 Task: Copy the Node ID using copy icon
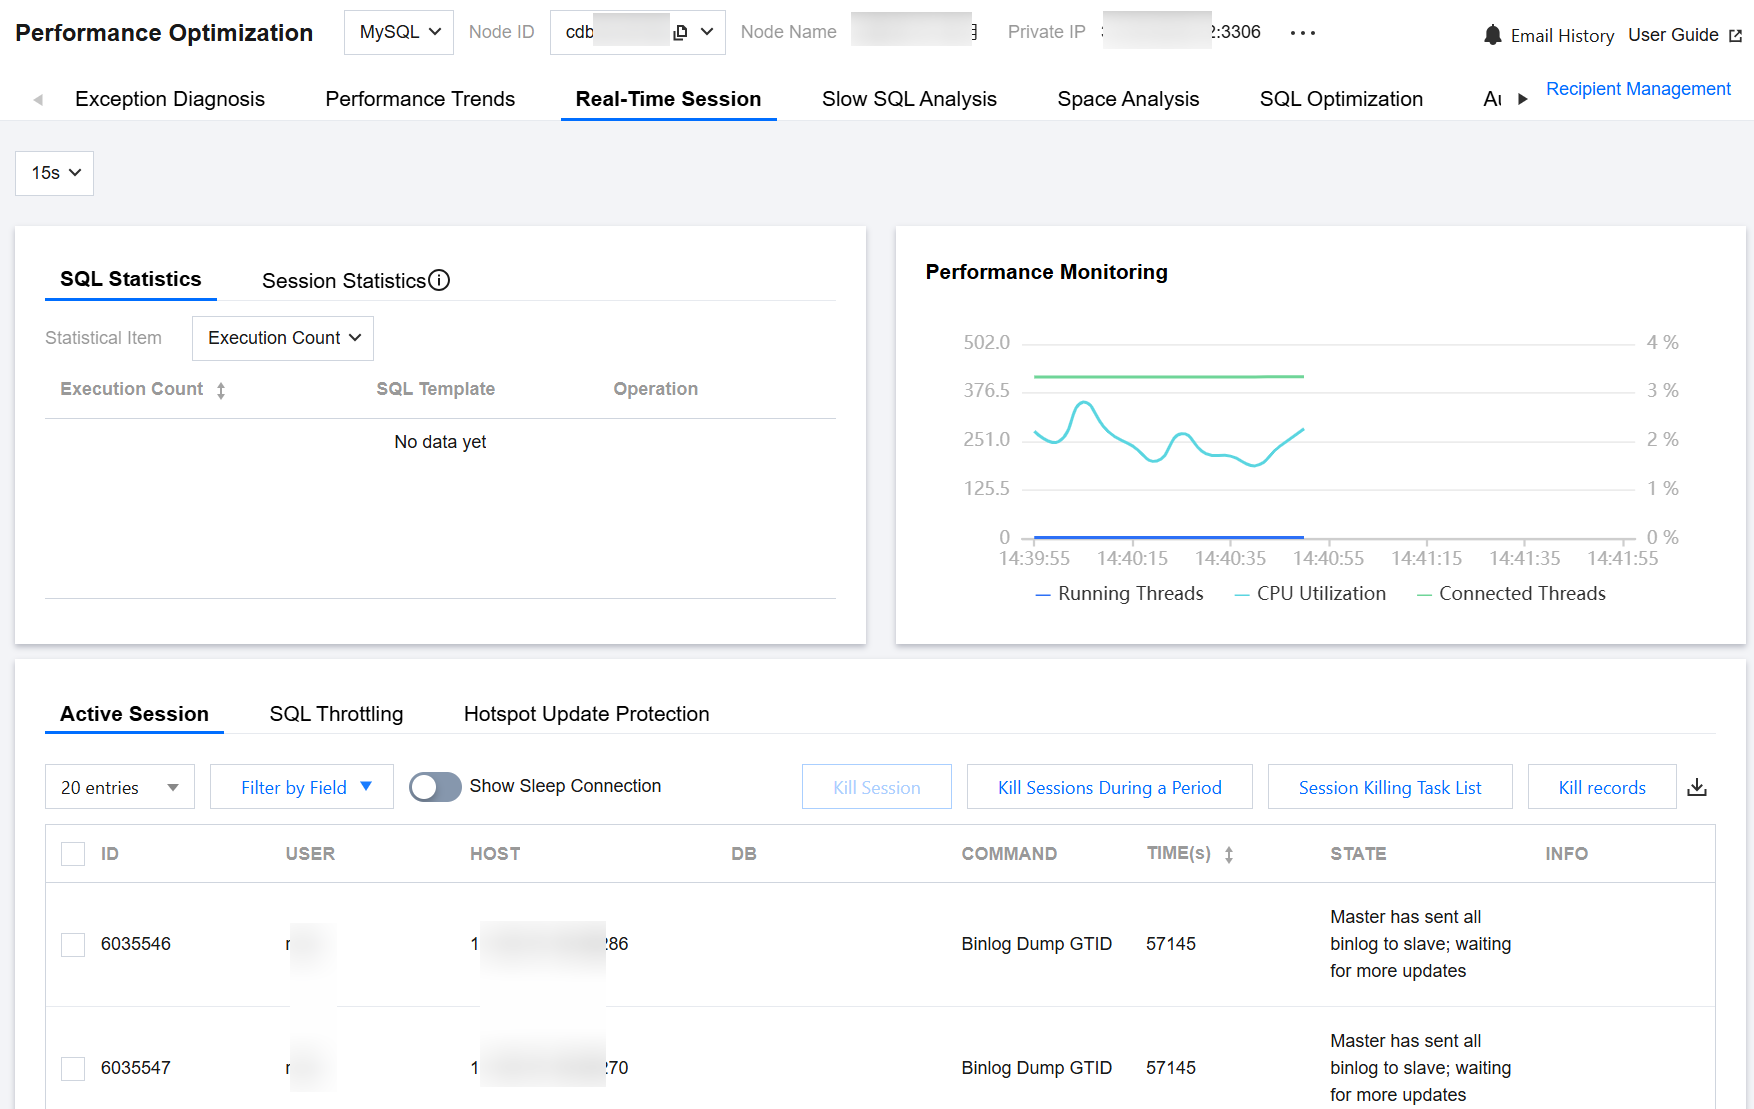tap(680, 32)
